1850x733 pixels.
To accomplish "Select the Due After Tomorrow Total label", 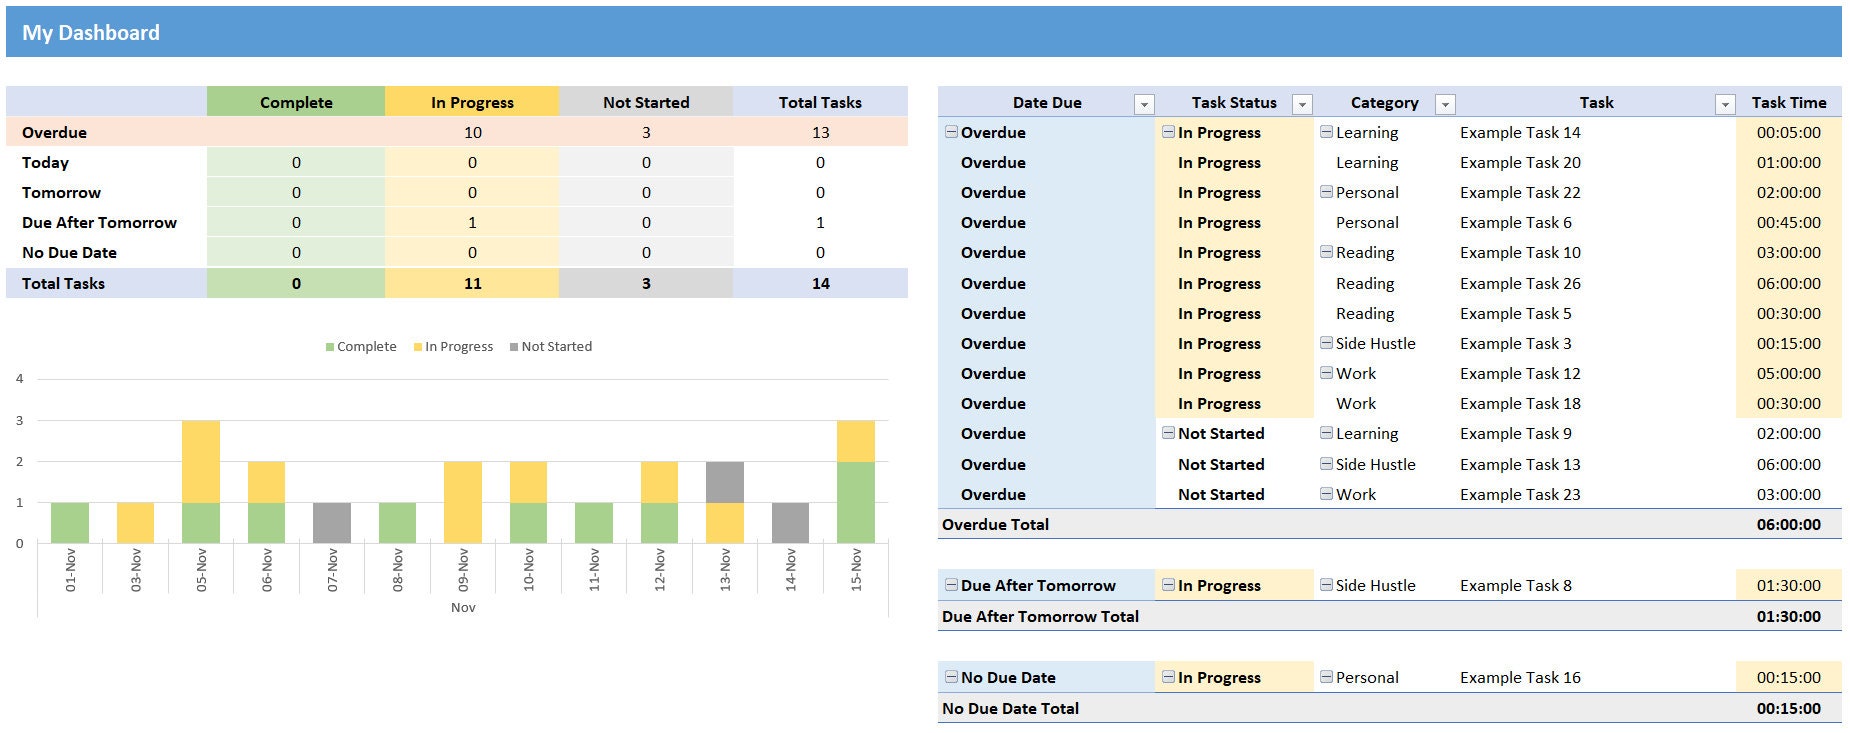I will [1040, 616].
